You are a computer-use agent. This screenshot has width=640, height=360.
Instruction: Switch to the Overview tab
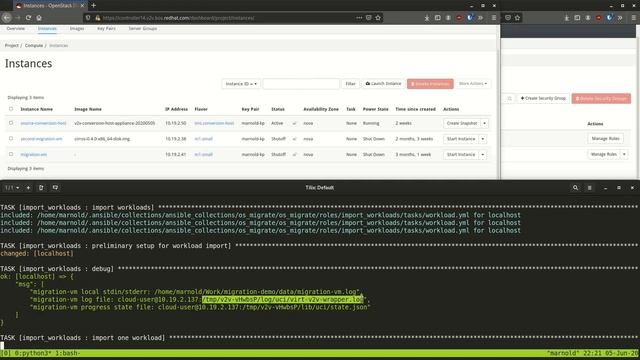tap(16, 29)
